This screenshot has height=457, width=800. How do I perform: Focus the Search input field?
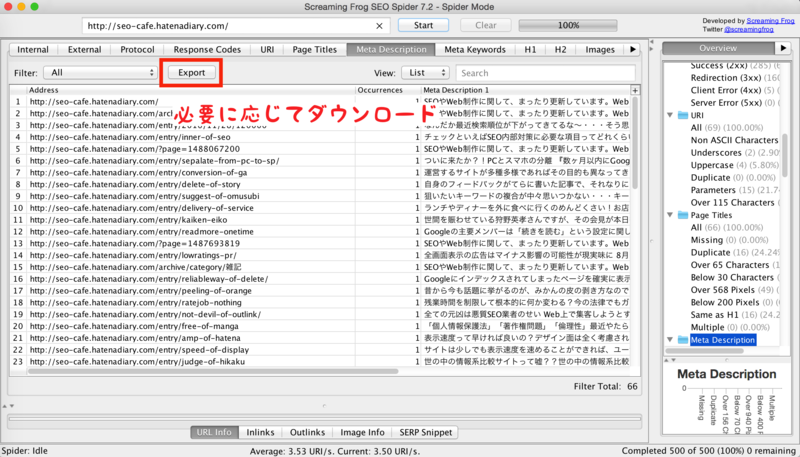coord(545,73)
